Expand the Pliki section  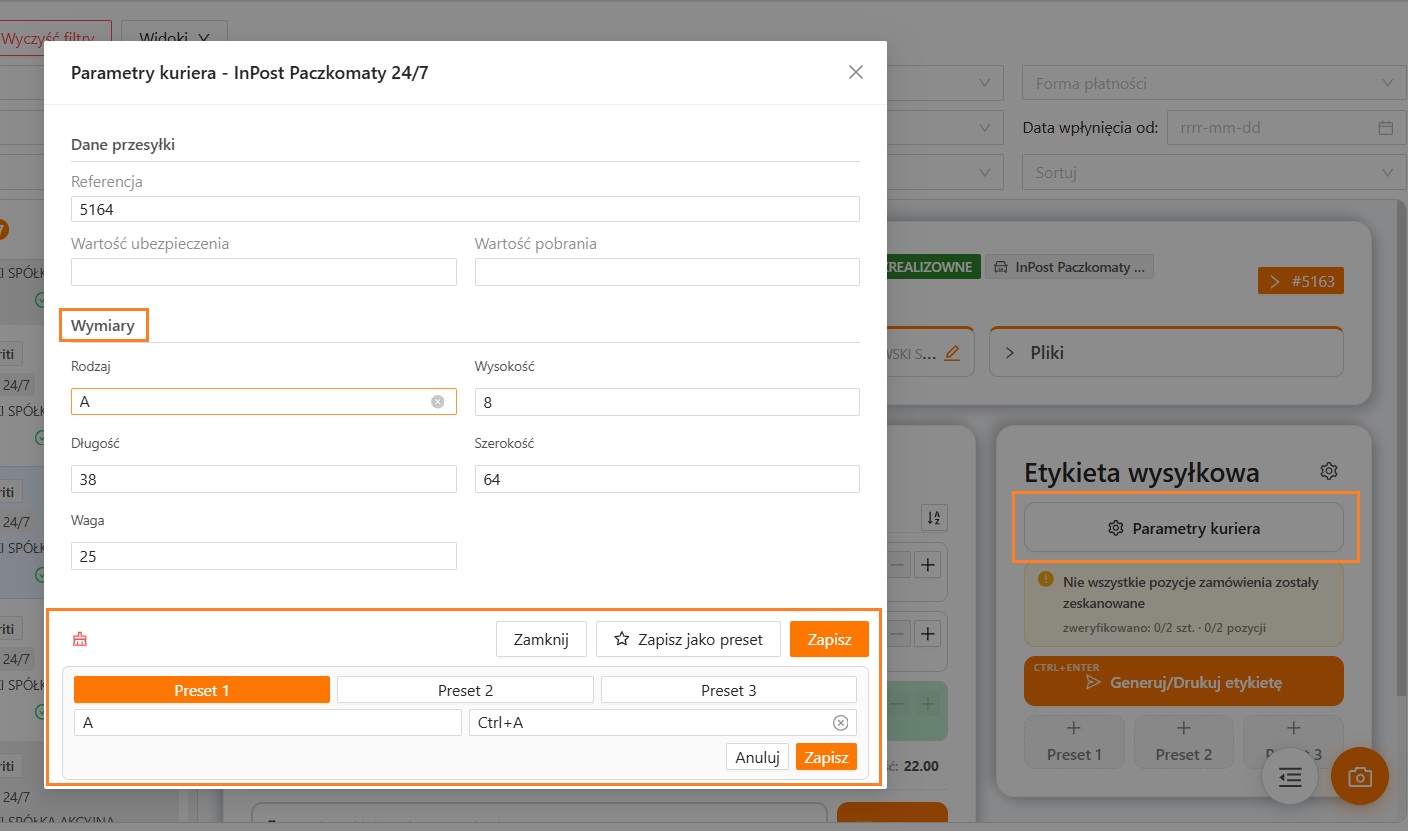coord(1166,353)
